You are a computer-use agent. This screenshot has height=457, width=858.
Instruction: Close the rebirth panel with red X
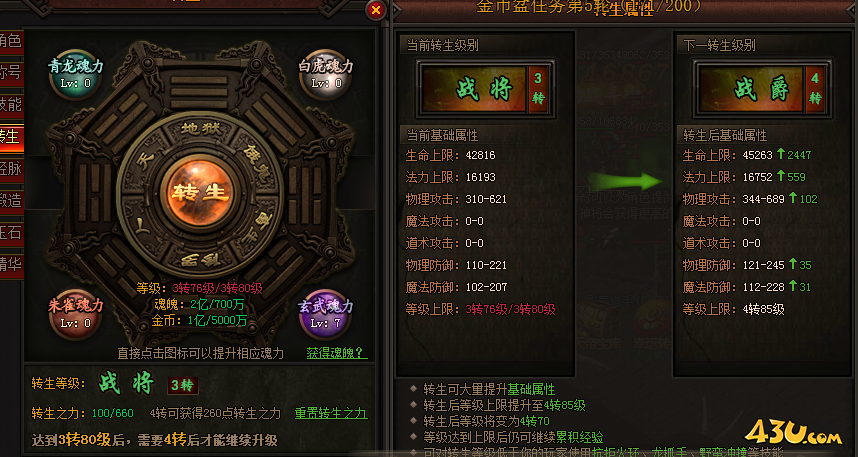(376, 10)
